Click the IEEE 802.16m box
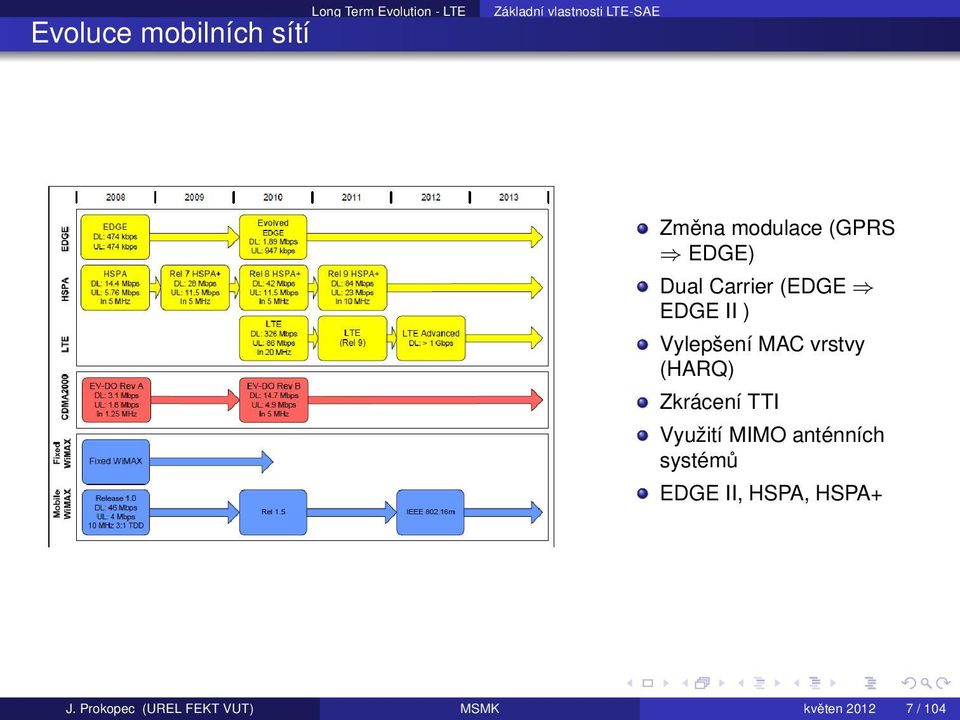 tap(430, 512)
